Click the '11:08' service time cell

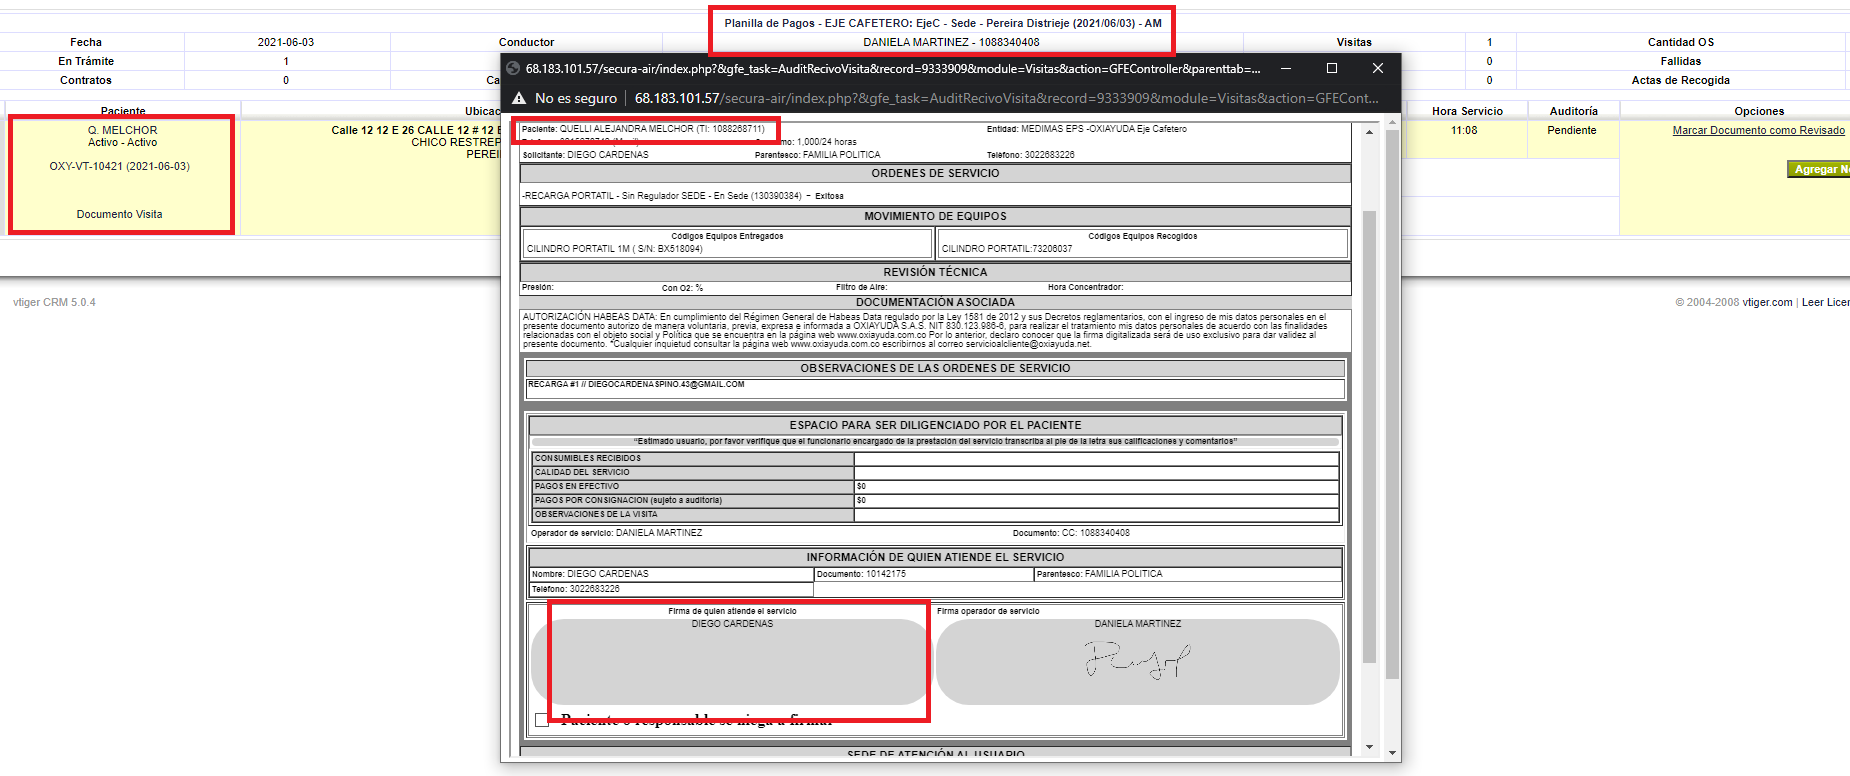[1464, 130]
